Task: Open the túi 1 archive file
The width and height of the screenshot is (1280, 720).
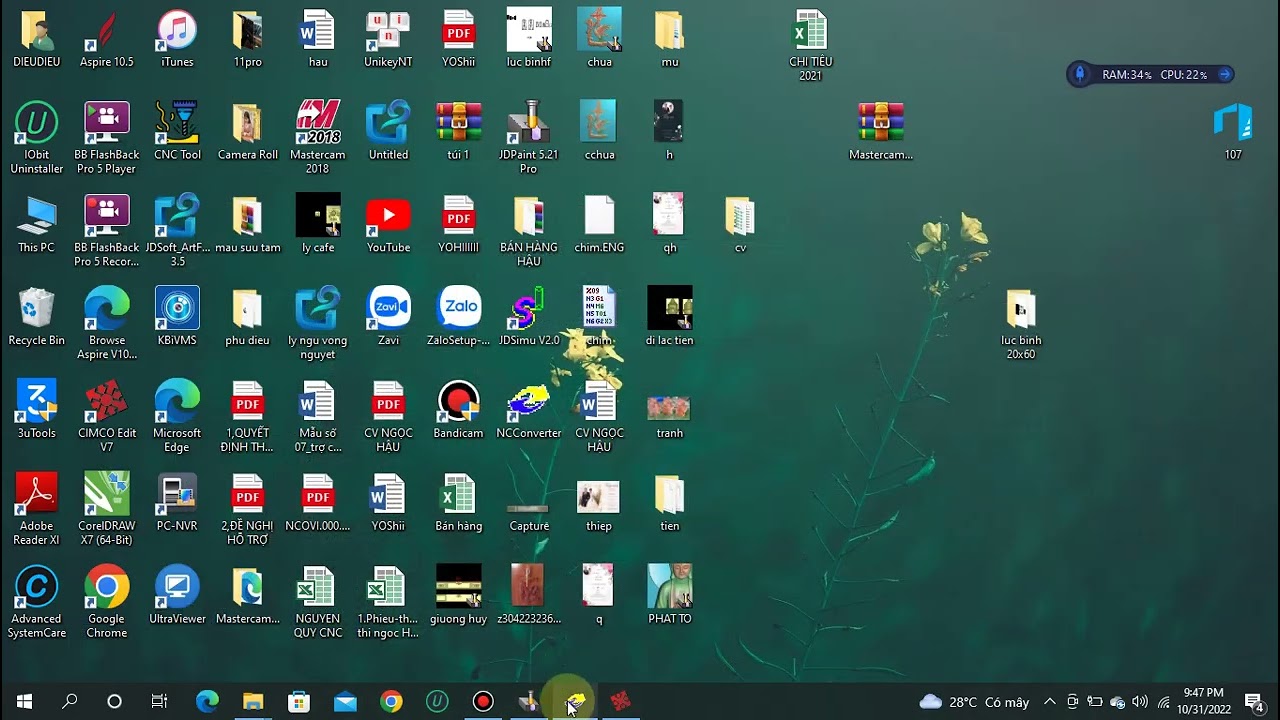Action: (459, 131)
